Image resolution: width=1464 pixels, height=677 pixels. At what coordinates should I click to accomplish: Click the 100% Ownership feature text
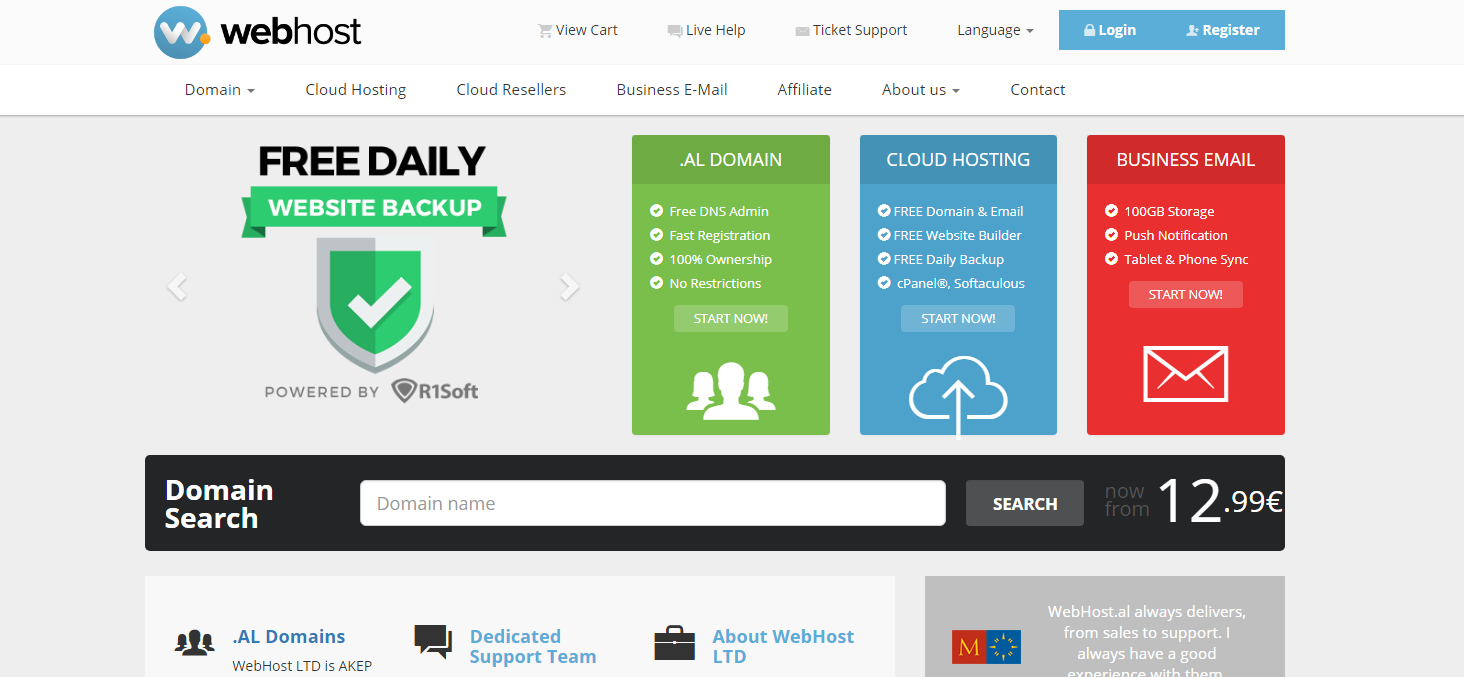coord(721,259)
